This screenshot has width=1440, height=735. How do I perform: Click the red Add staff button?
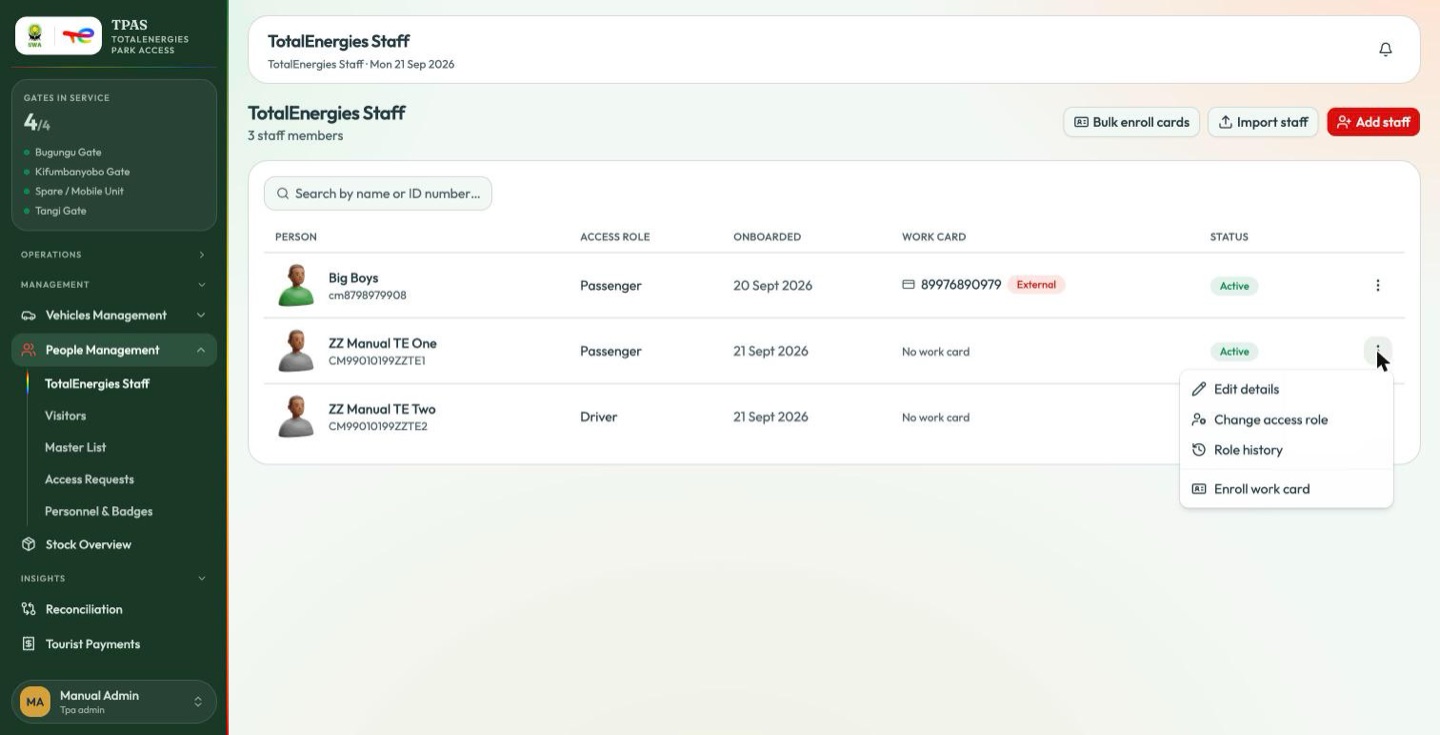point(1373,122)
